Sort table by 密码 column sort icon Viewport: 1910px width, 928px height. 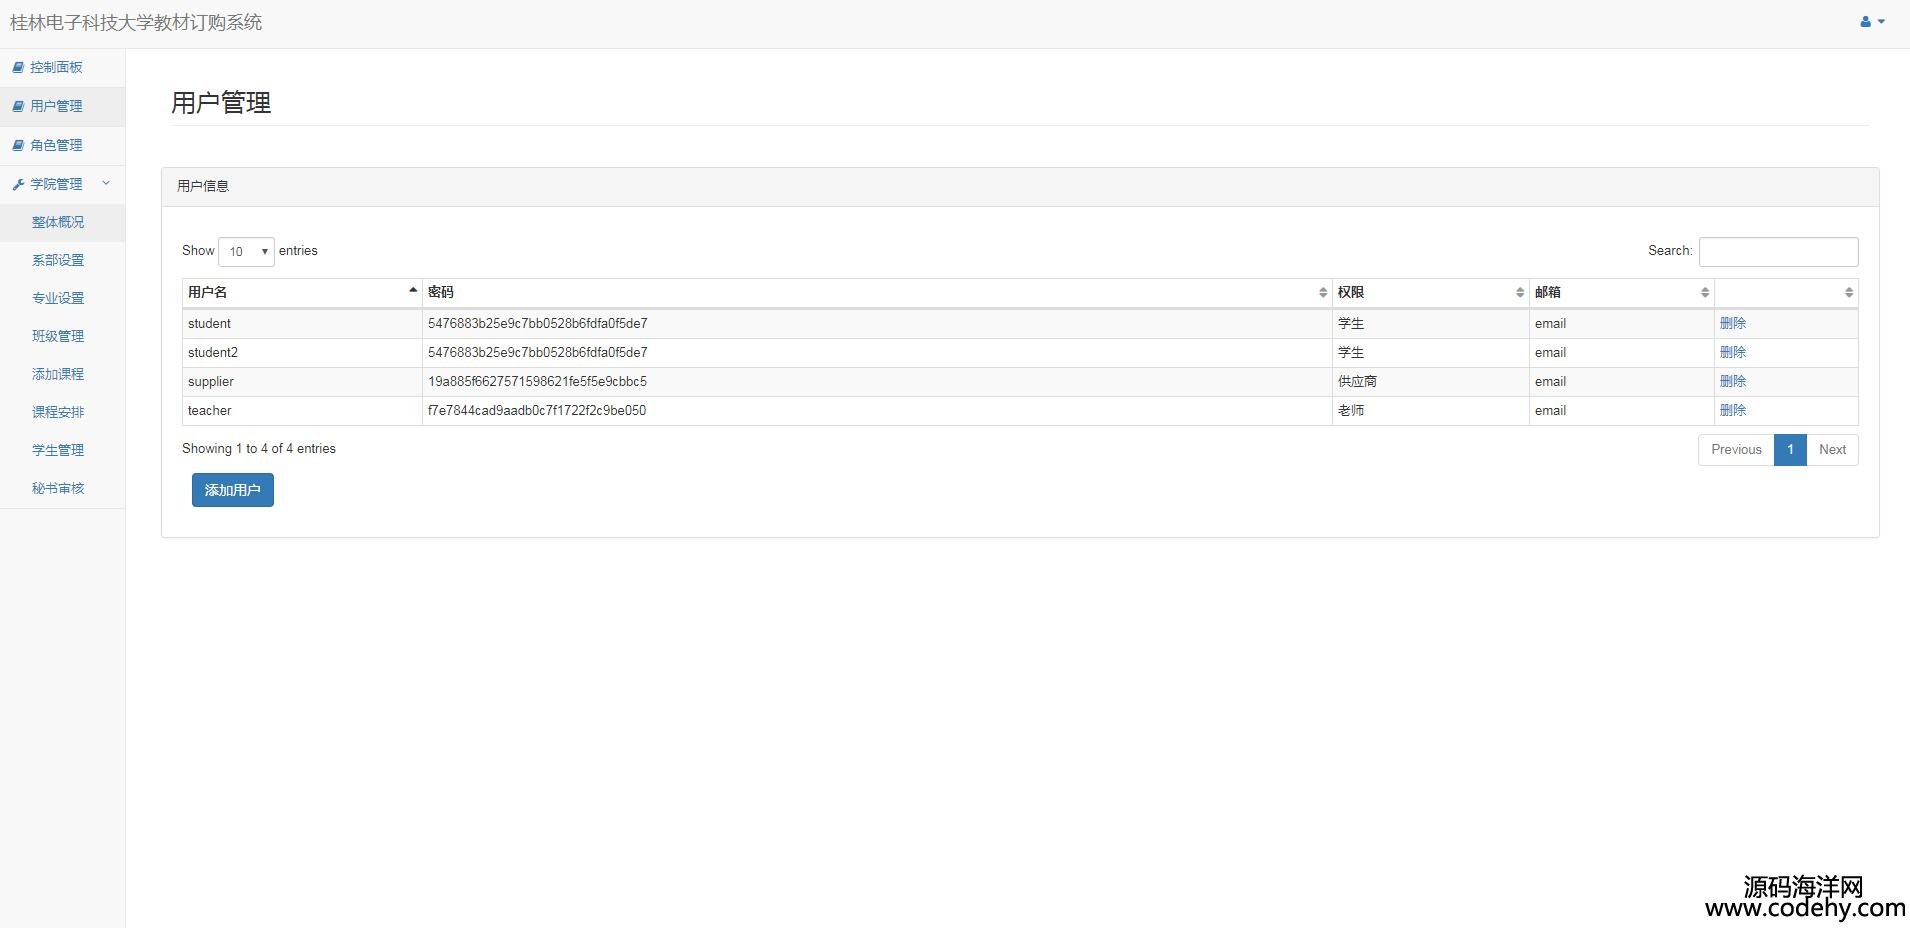coord(1322,292)
